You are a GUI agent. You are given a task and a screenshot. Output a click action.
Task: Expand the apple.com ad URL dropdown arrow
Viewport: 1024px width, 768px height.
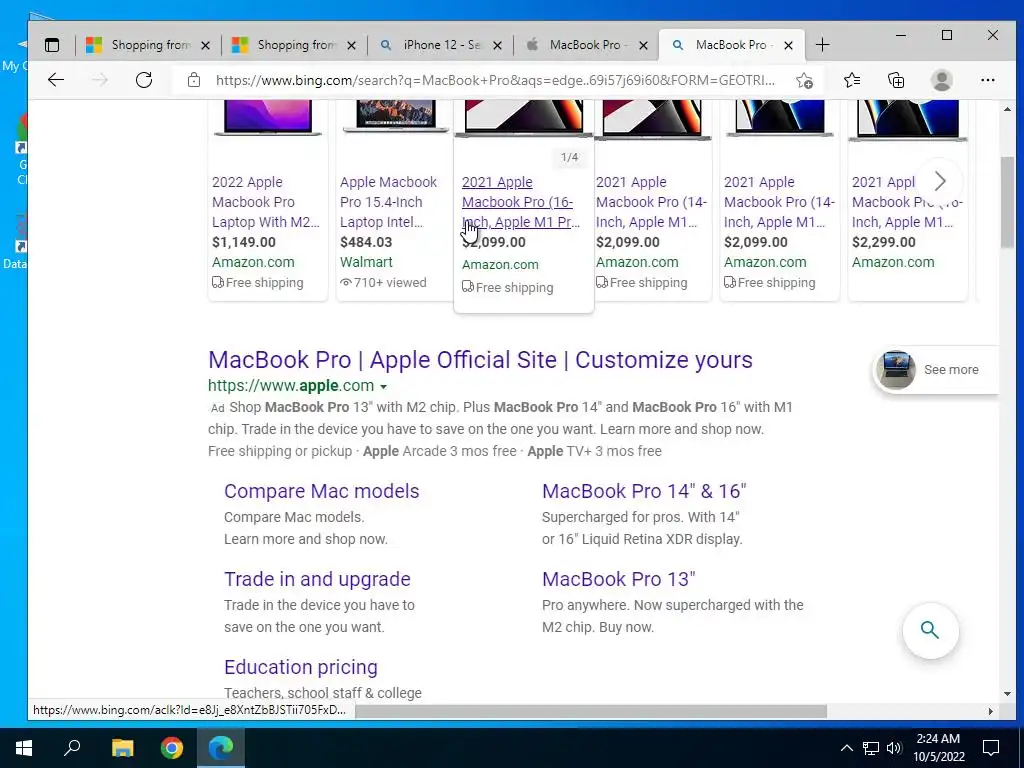pos(383,387)
